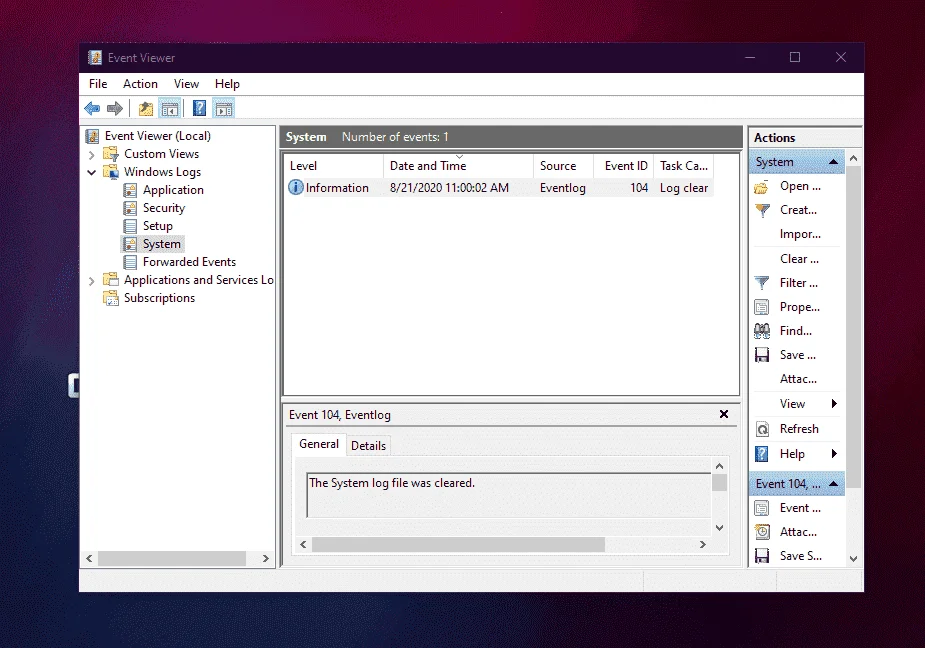
Task: Click Clear Log action
Action: pos(799,259)
